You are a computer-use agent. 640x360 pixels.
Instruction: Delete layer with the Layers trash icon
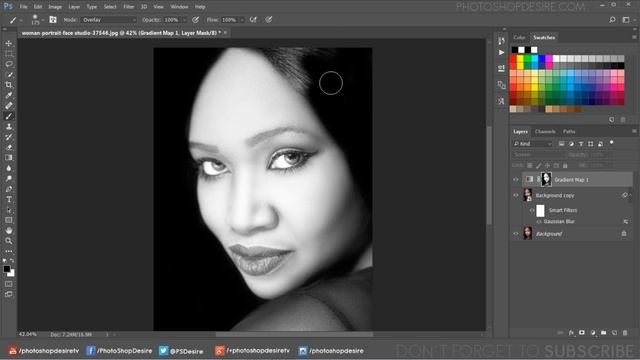pos(625,333)
